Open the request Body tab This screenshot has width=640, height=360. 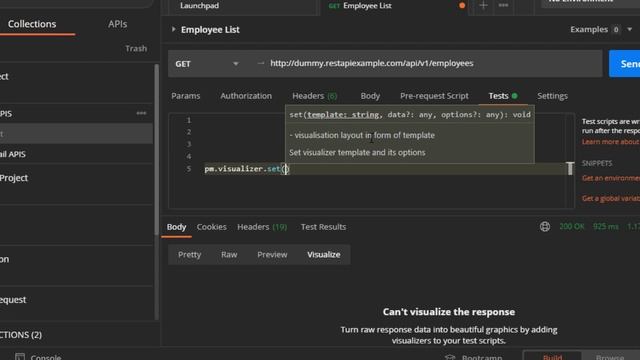pos(370,96)
